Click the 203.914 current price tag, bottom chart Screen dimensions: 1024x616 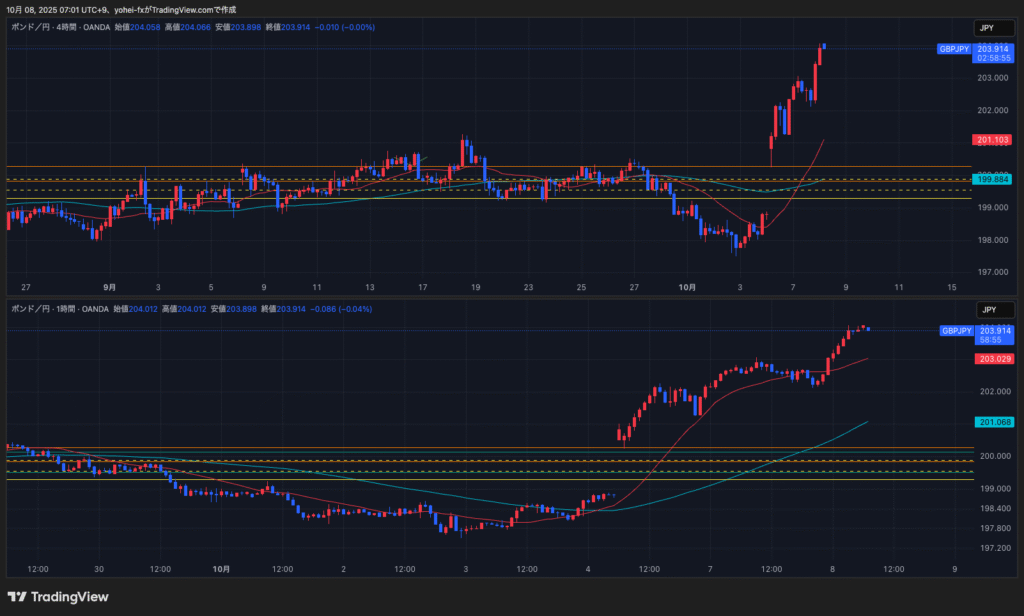pos(994,330)
